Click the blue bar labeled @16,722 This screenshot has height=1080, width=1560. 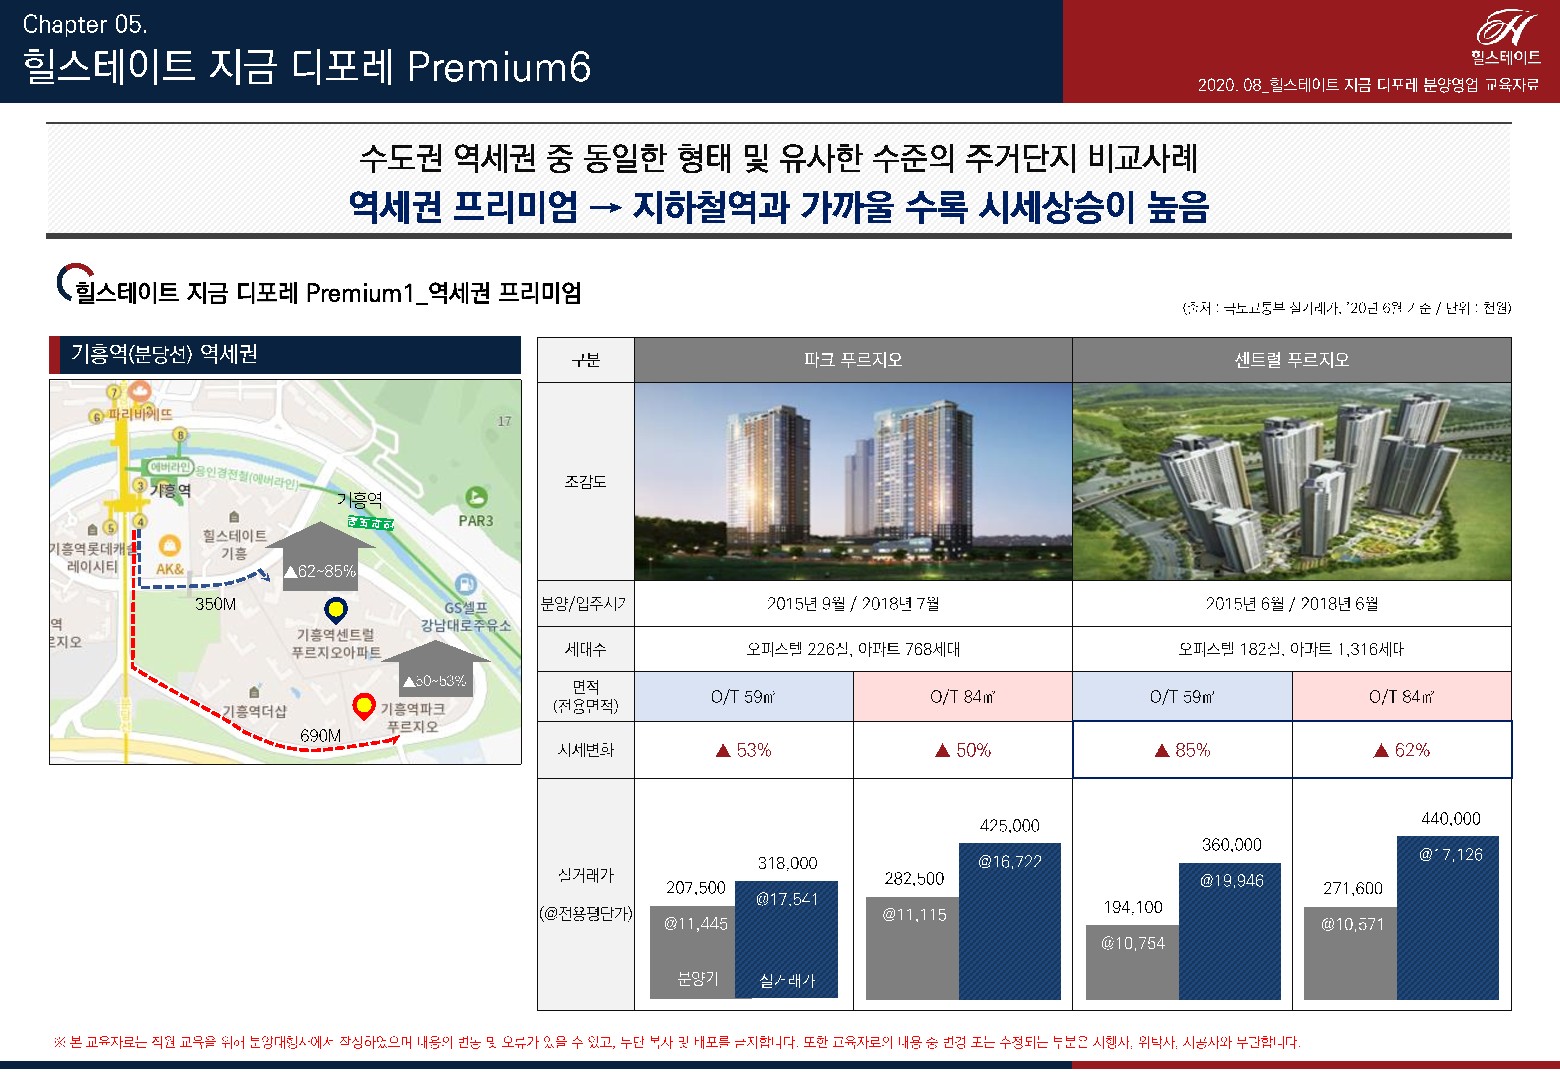1010,921
